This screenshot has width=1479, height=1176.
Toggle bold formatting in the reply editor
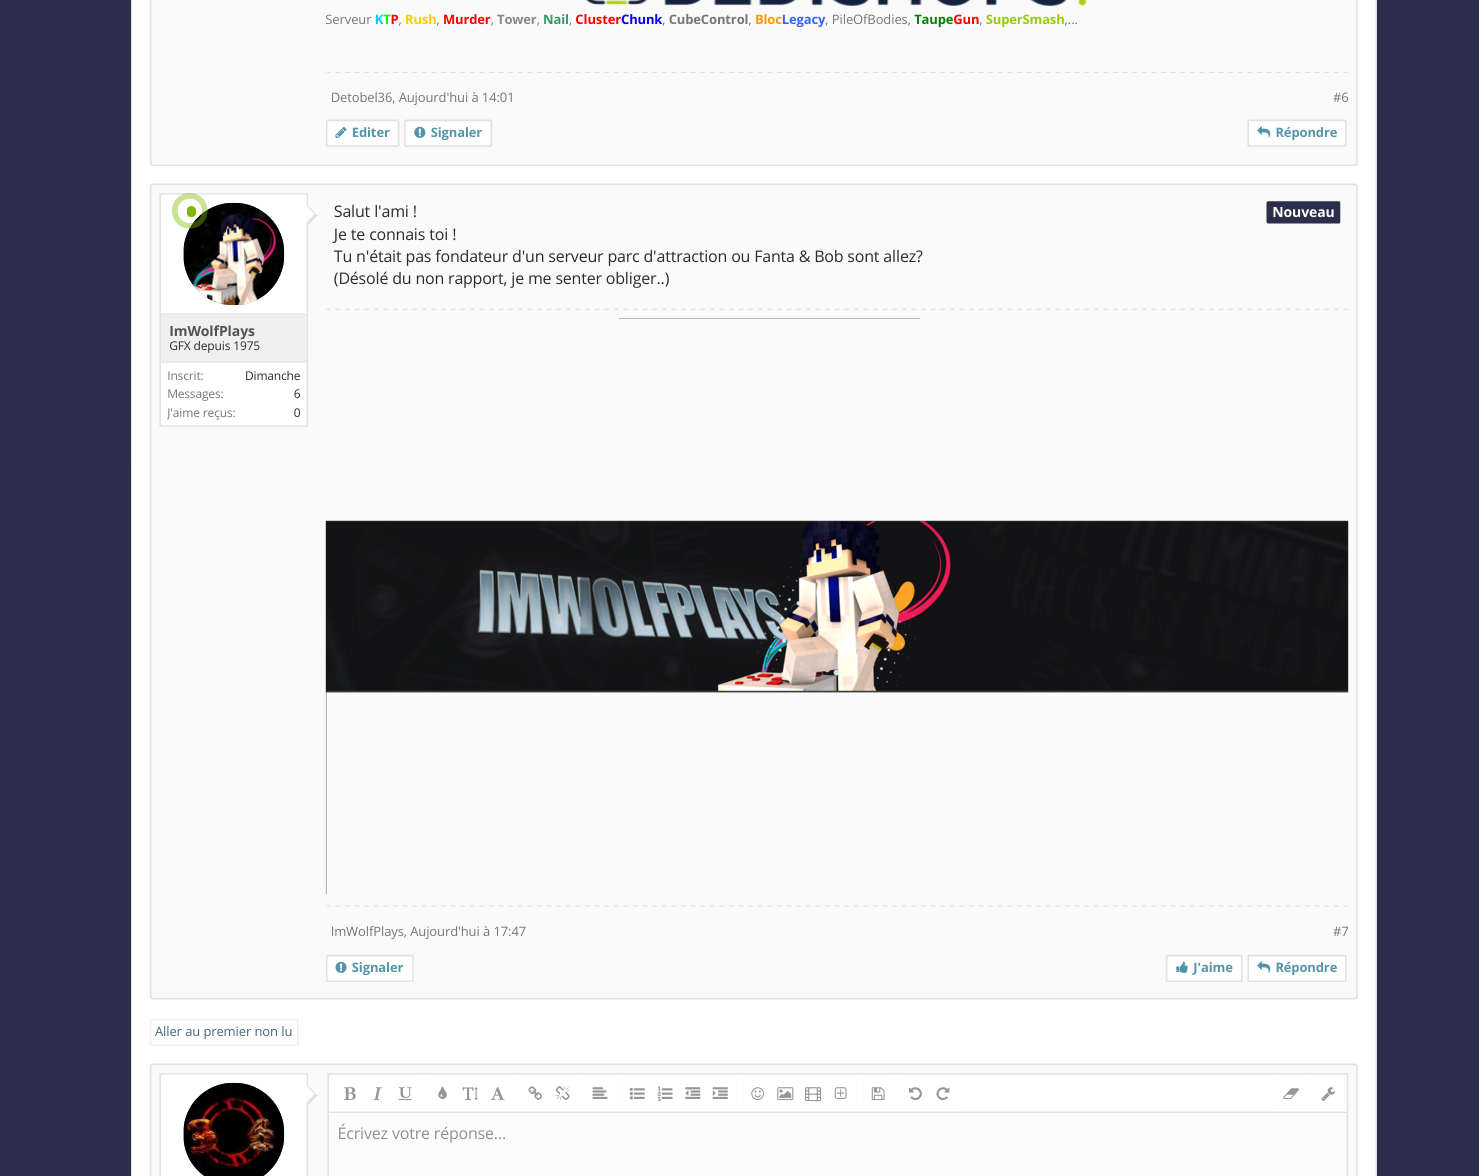click(350, 1094)
